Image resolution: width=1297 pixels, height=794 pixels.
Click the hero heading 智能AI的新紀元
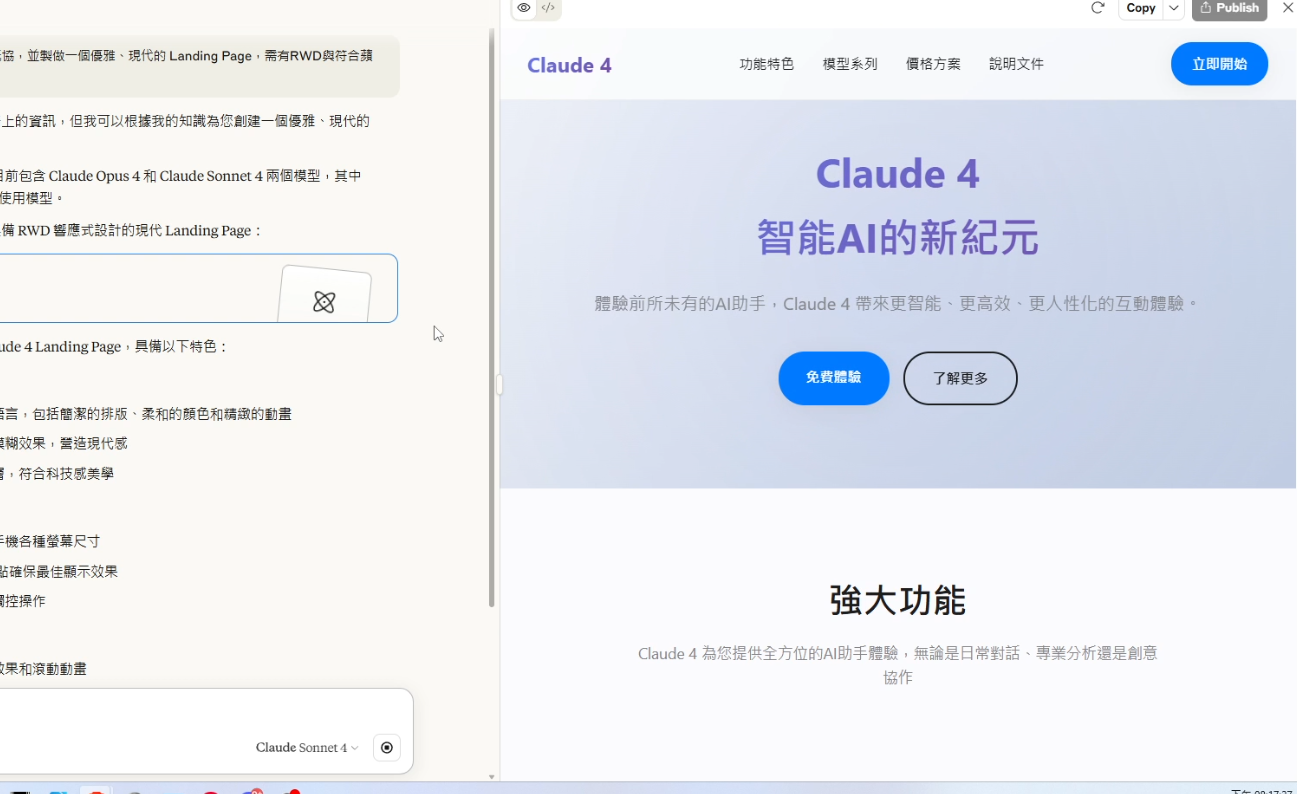point(897,238)
